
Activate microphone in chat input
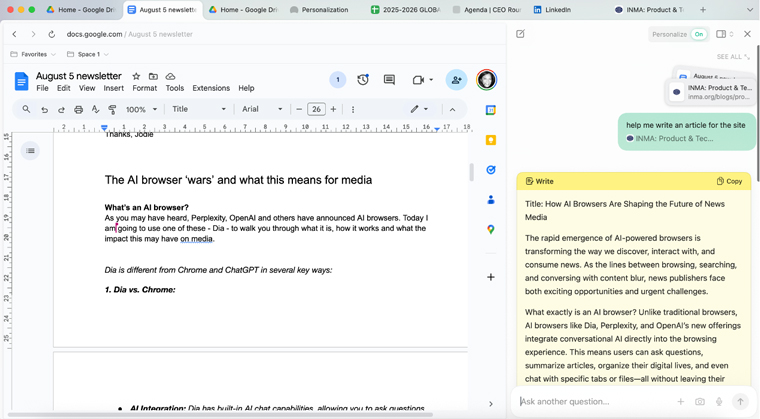tap(719, 402)
